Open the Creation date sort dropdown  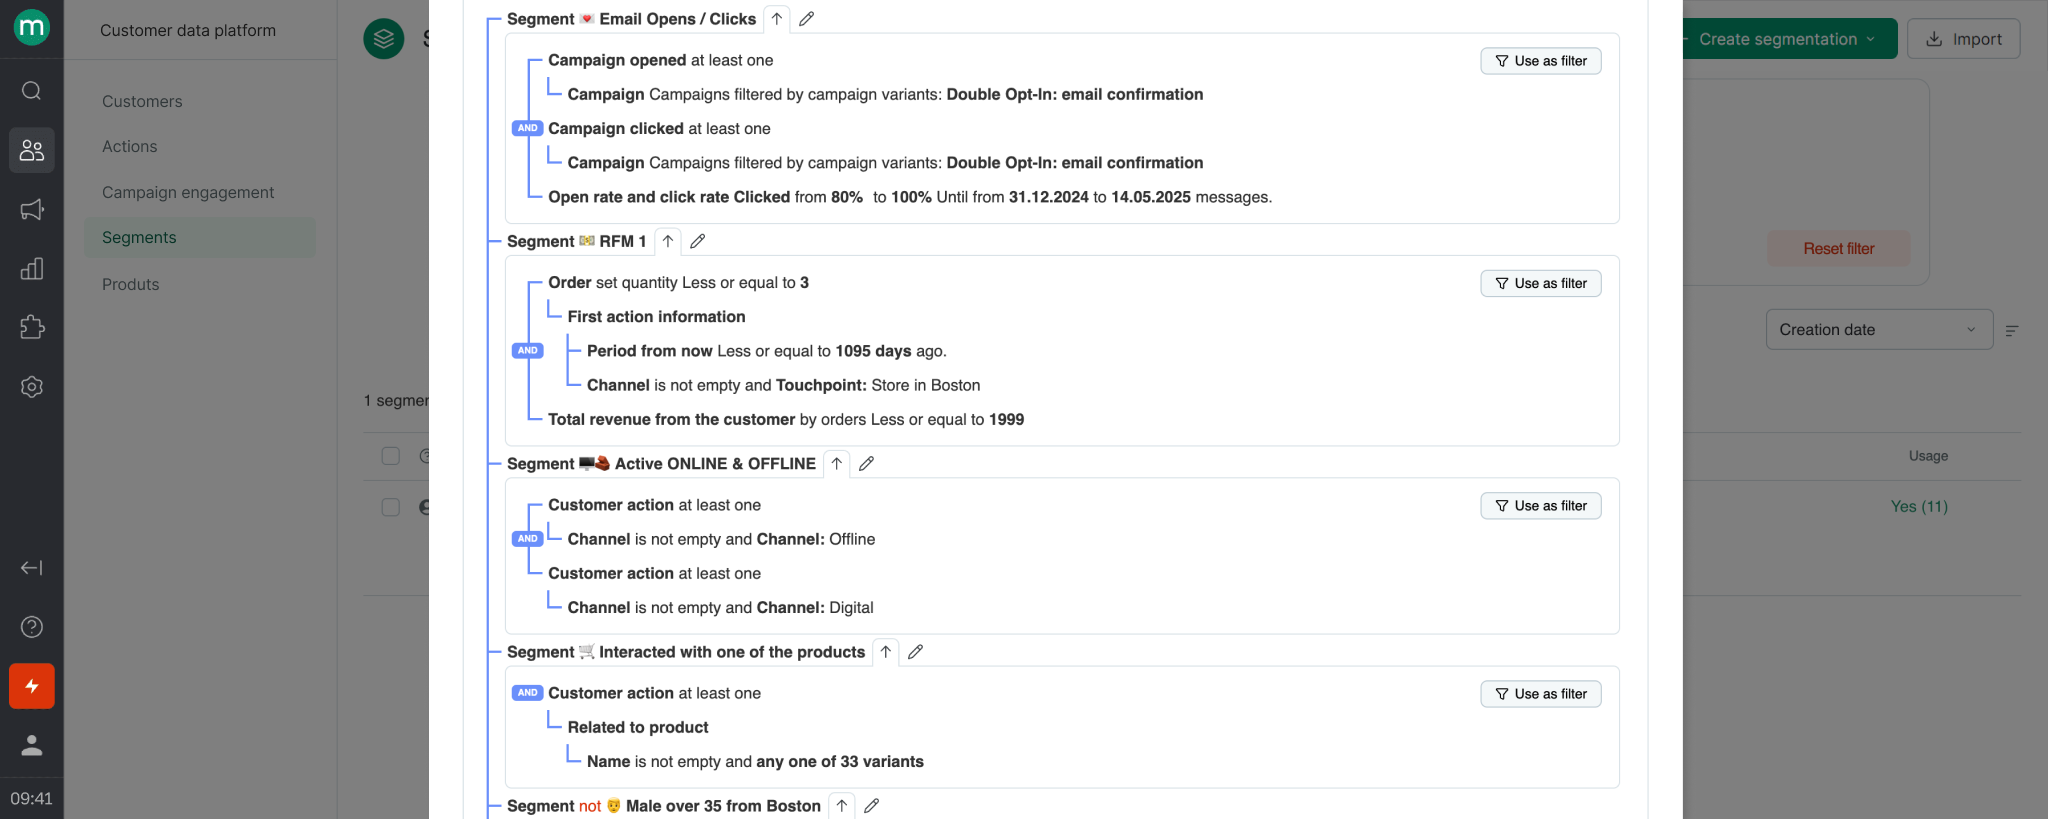click(1878, 330)
